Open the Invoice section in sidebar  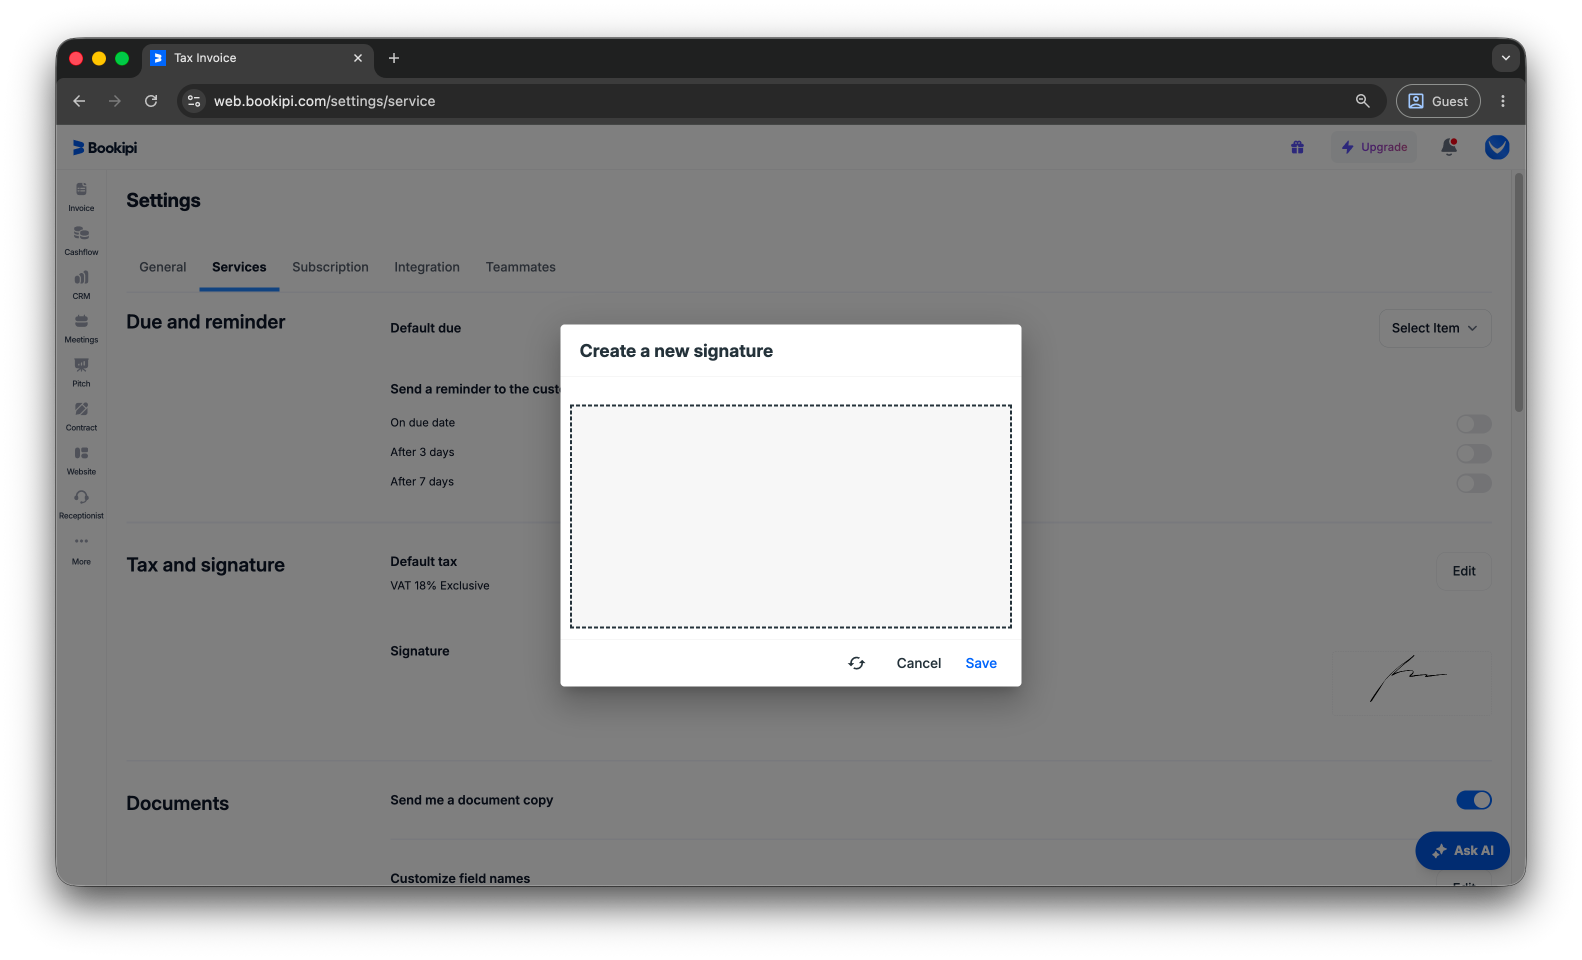81,197
